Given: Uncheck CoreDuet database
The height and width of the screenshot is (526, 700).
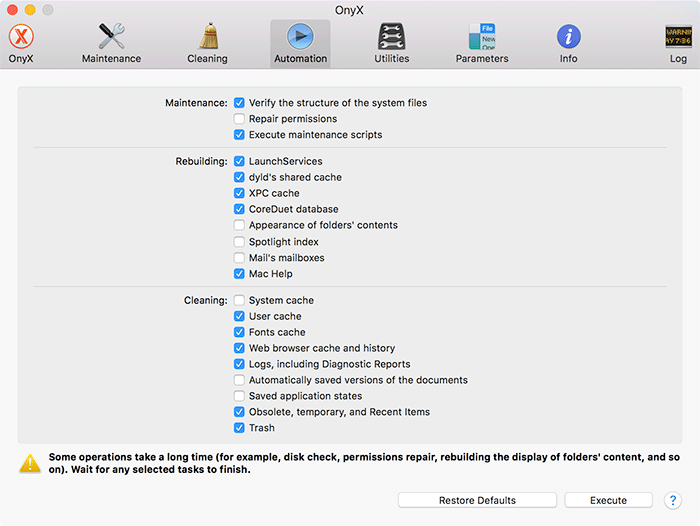Looking at the screenshot, I should pos(239,209).
